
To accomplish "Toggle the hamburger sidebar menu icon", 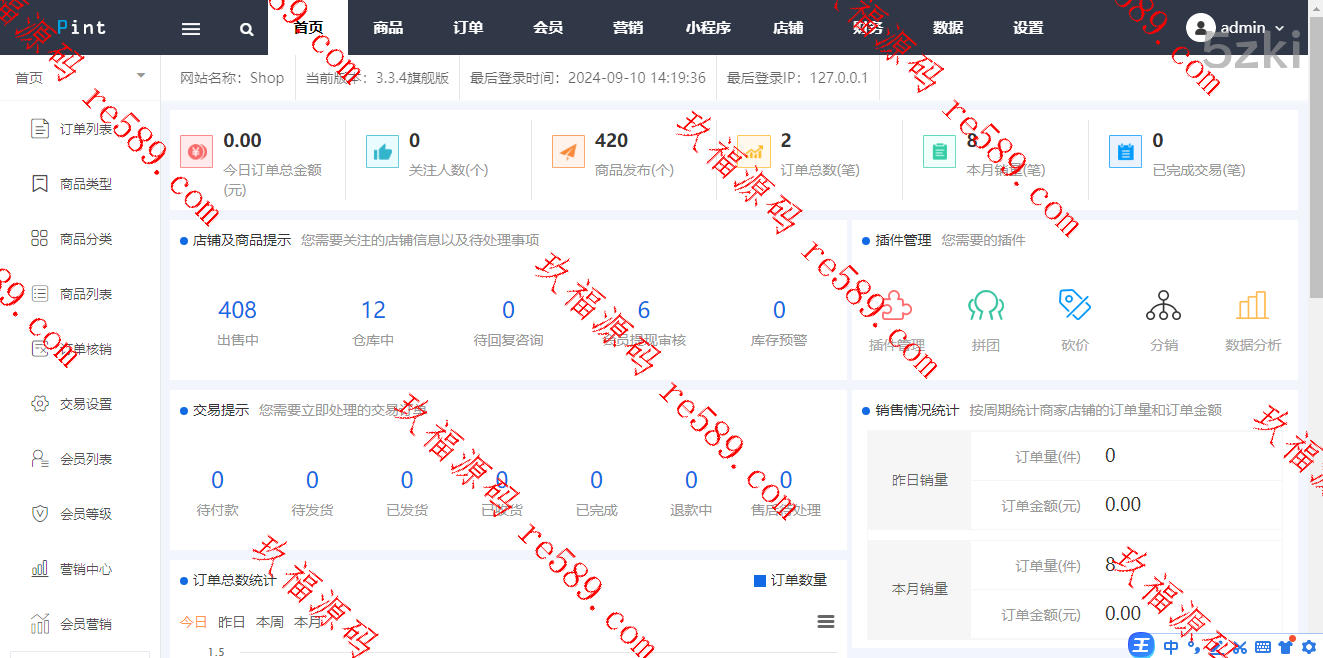I will click(191, 29).
